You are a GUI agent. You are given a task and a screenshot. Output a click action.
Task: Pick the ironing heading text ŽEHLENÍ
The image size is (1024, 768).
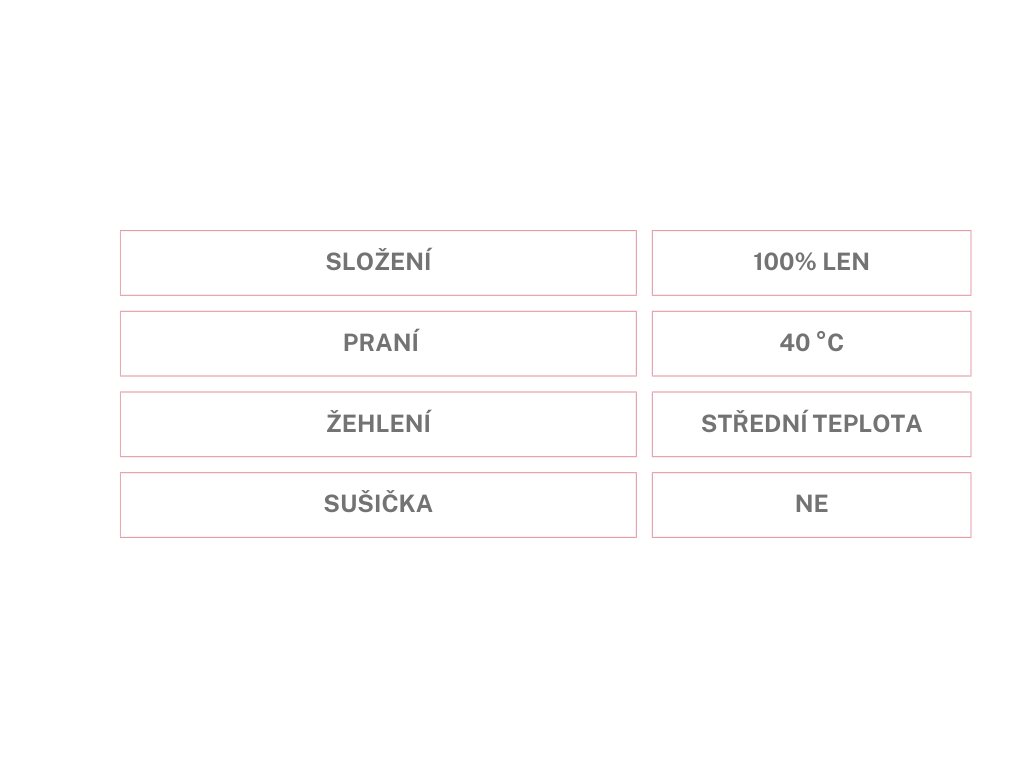378,424
